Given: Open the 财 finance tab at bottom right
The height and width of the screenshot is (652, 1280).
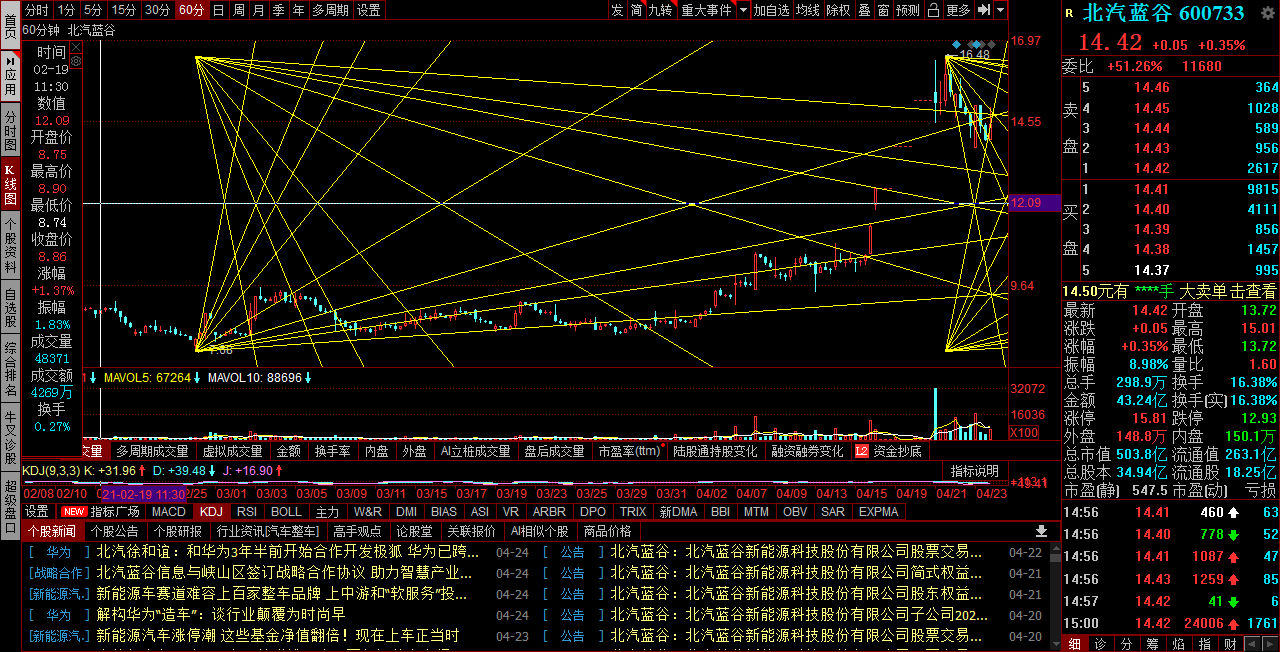Looking at the screenshot, I should click(1230, 643).
